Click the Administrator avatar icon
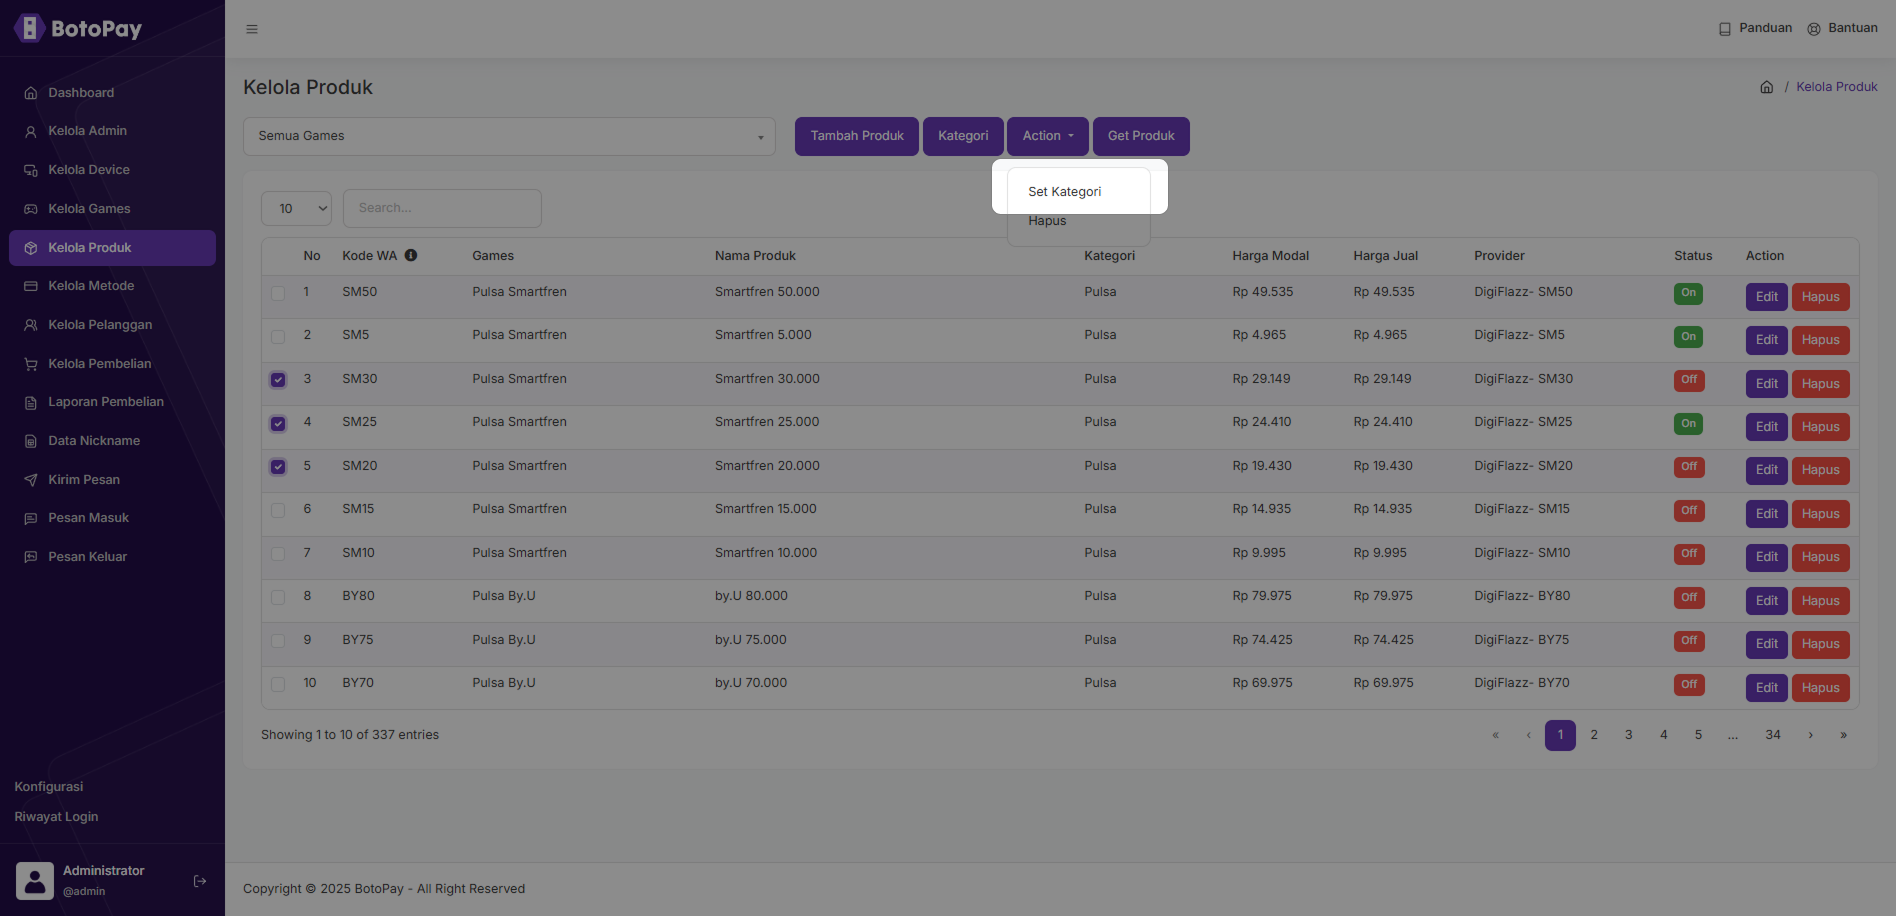 (x=35, y=881)
